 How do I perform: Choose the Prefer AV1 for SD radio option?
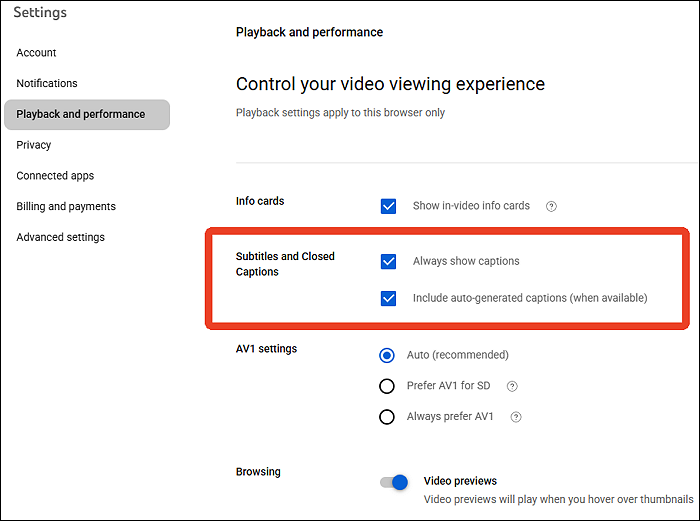(387, 386)
